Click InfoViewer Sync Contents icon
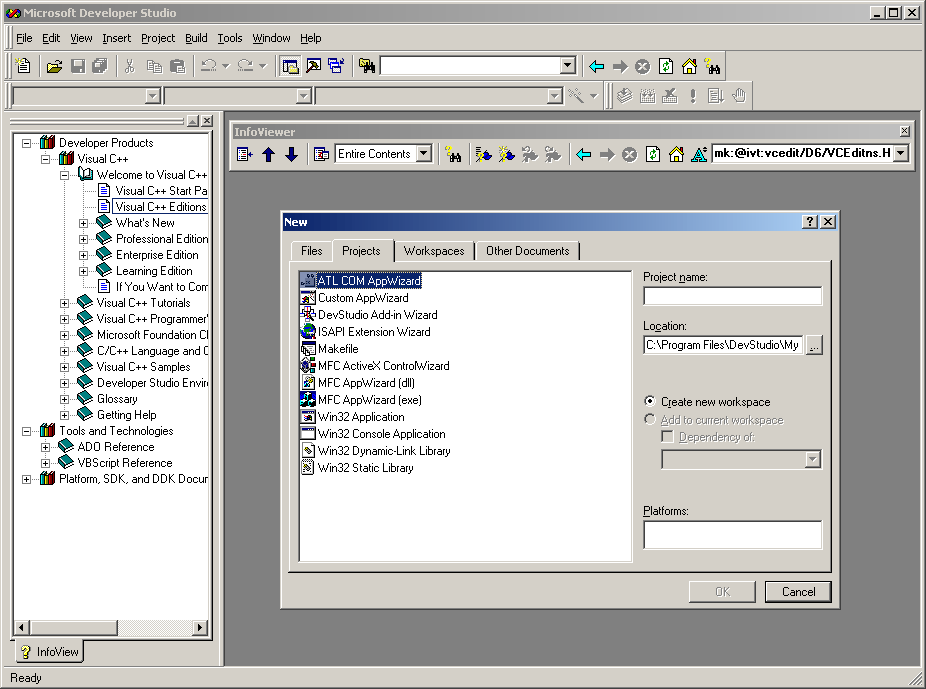 pos(244,155)
